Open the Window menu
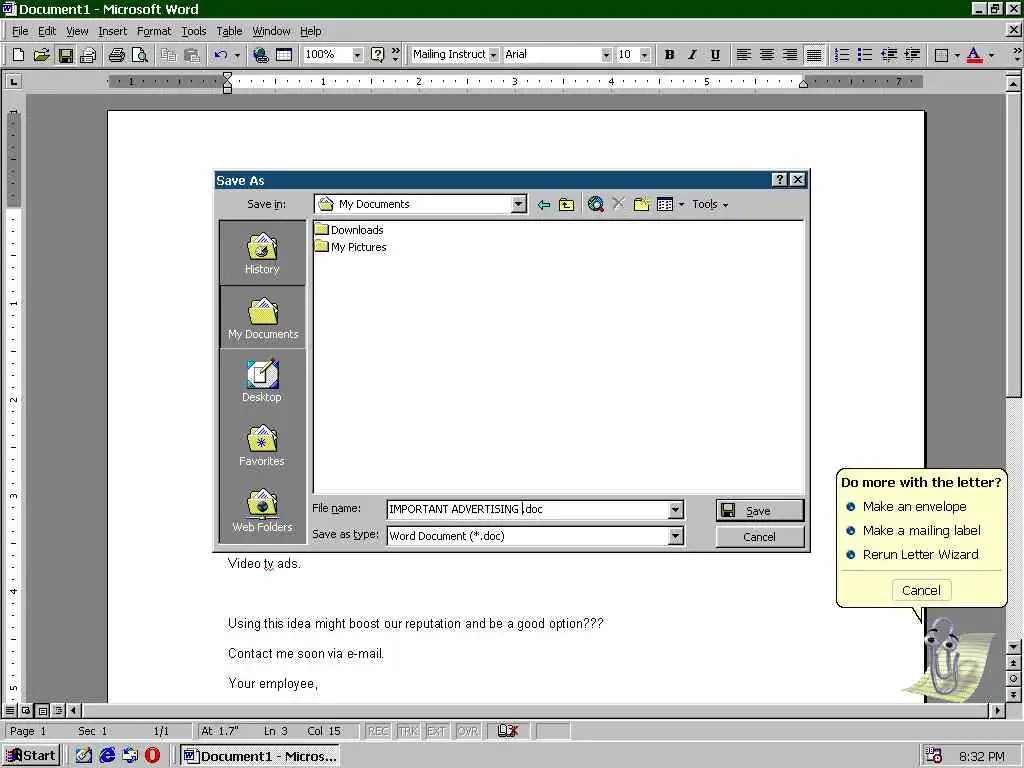 click(271, 31)
